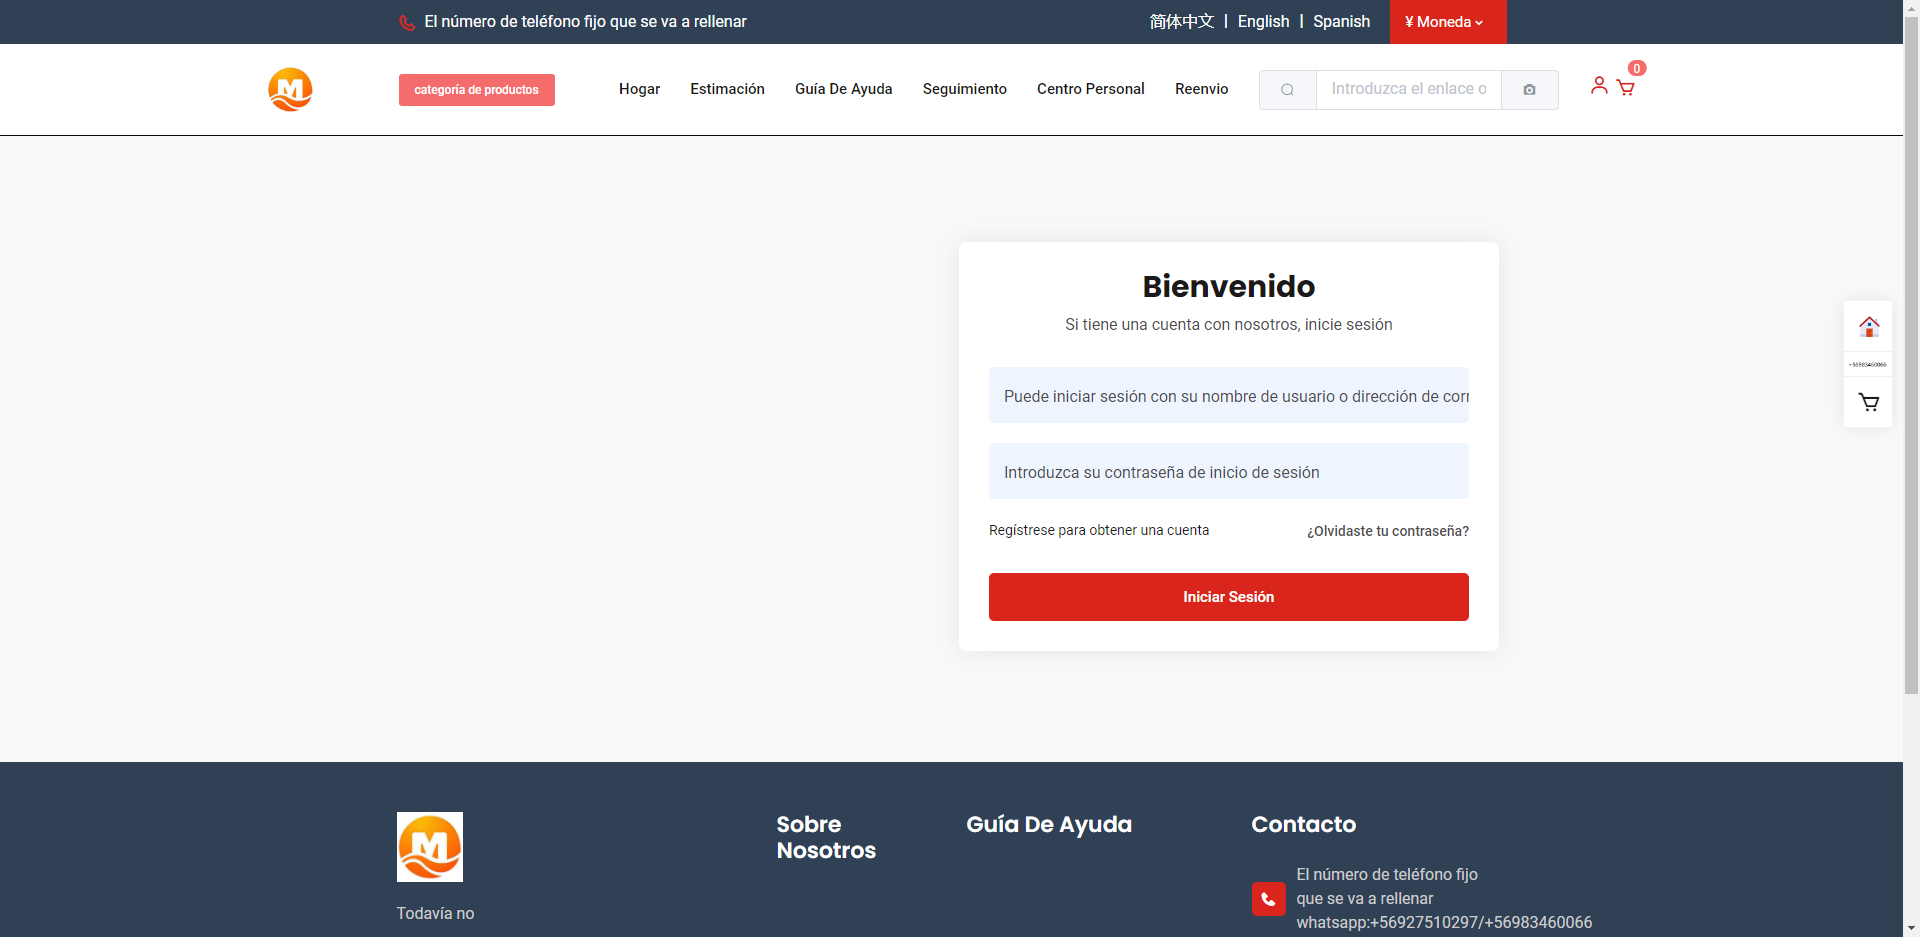Click the top bar phone number text
Screen dimensions: 1920x937
click(x=585, y=22)
